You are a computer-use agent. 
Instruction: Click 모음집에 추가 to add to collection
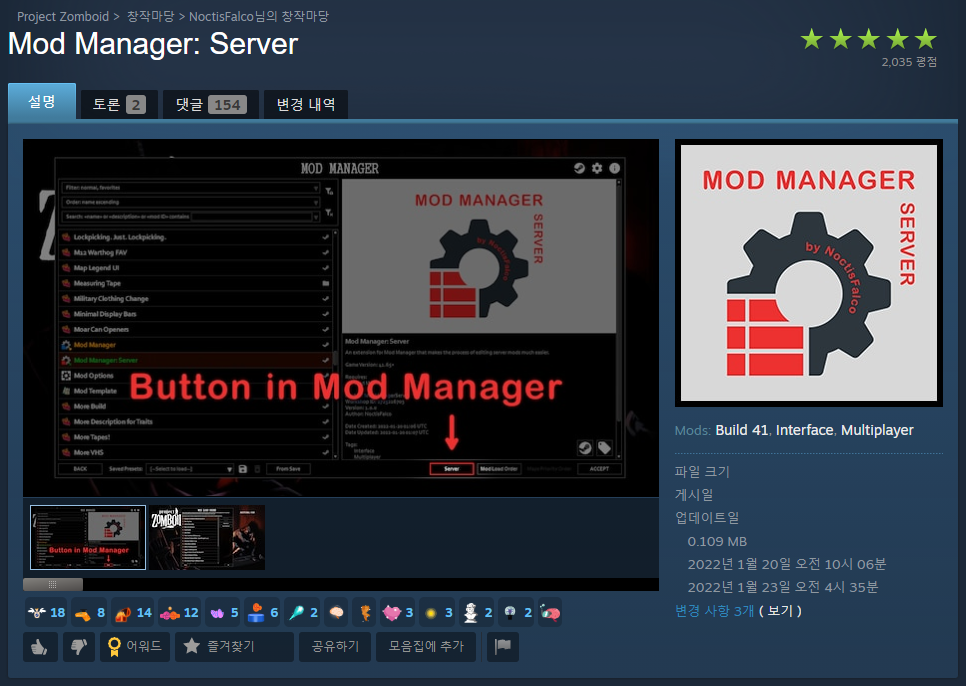coord(426,647)
